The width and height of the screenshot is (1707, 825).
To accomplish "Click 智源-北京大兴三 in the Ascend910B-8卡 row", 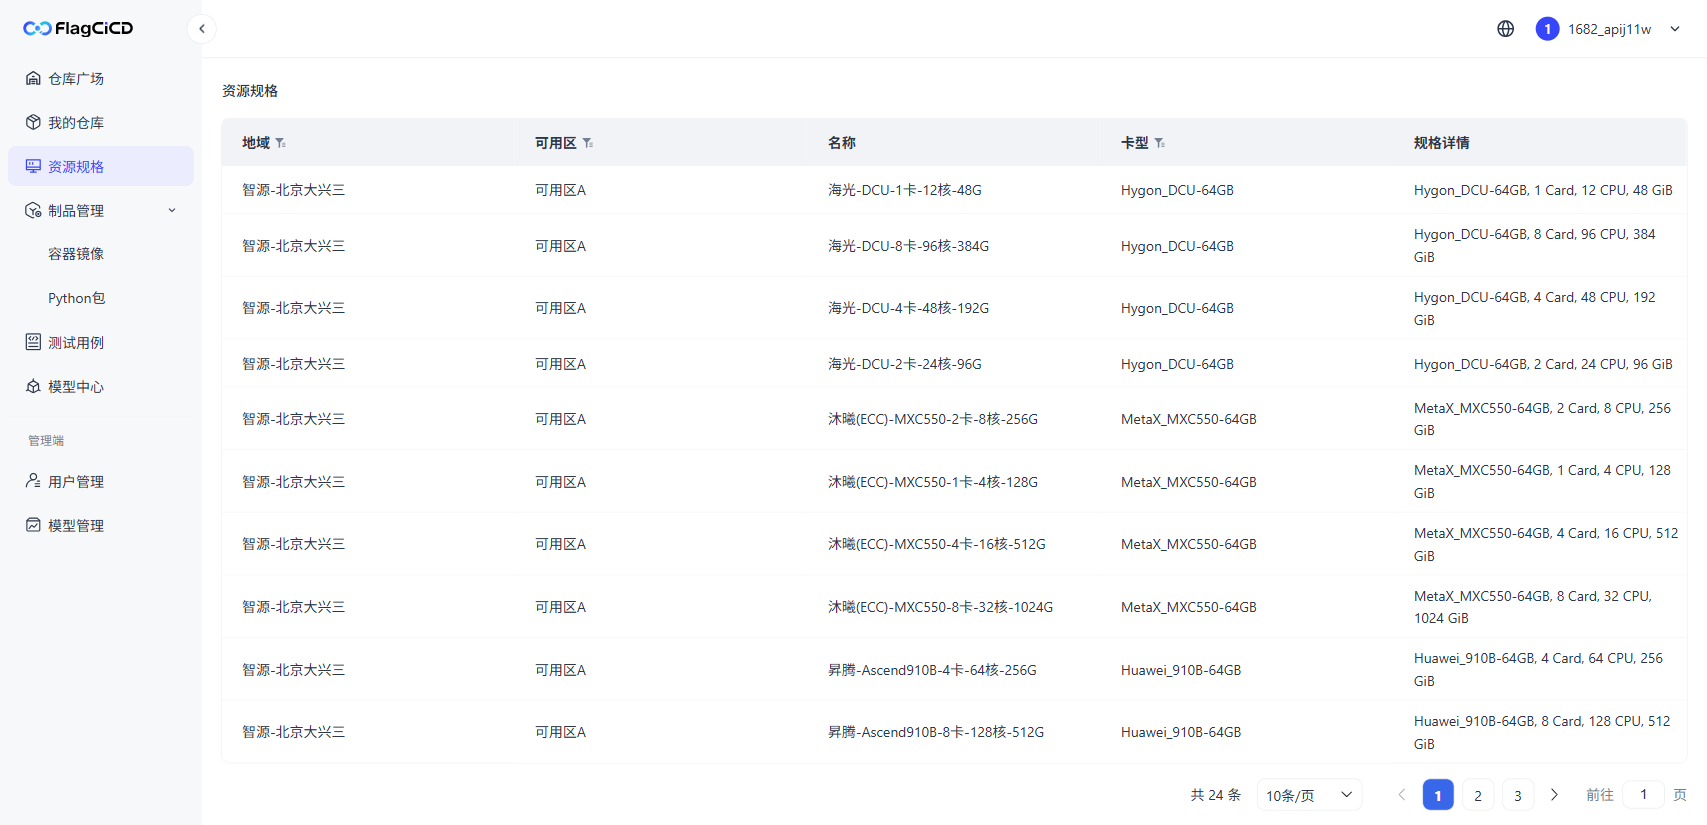I will (x=293, y=732).
